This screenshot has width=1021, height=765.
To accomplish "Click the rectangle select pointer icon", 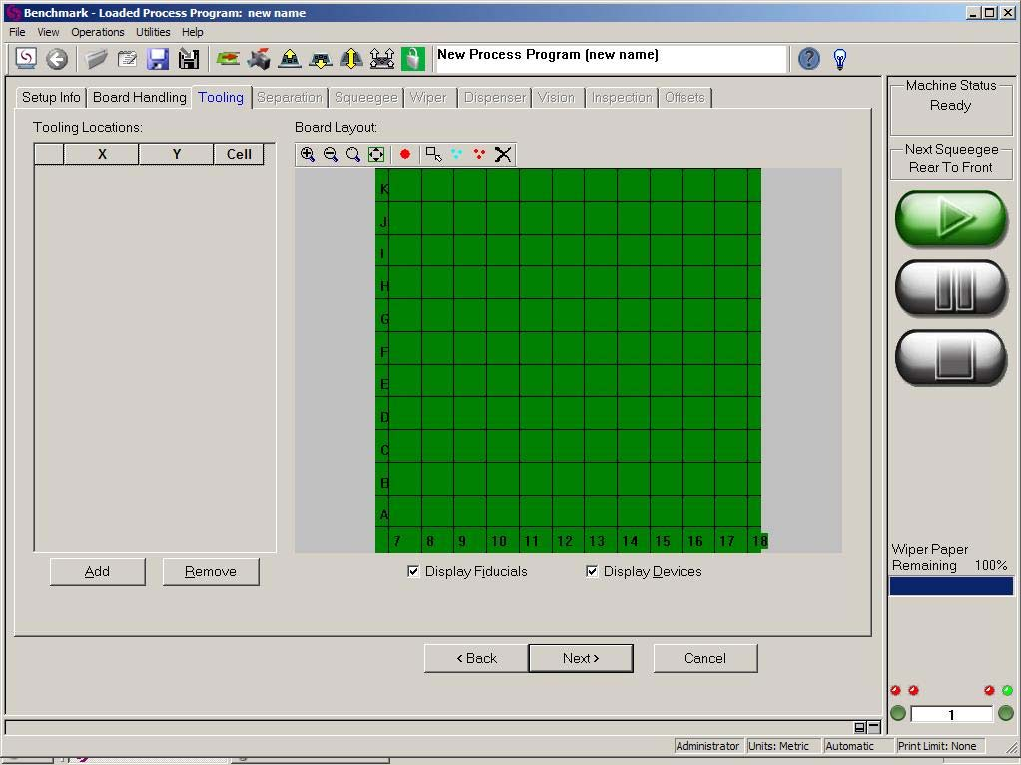I will click(434, 154).
